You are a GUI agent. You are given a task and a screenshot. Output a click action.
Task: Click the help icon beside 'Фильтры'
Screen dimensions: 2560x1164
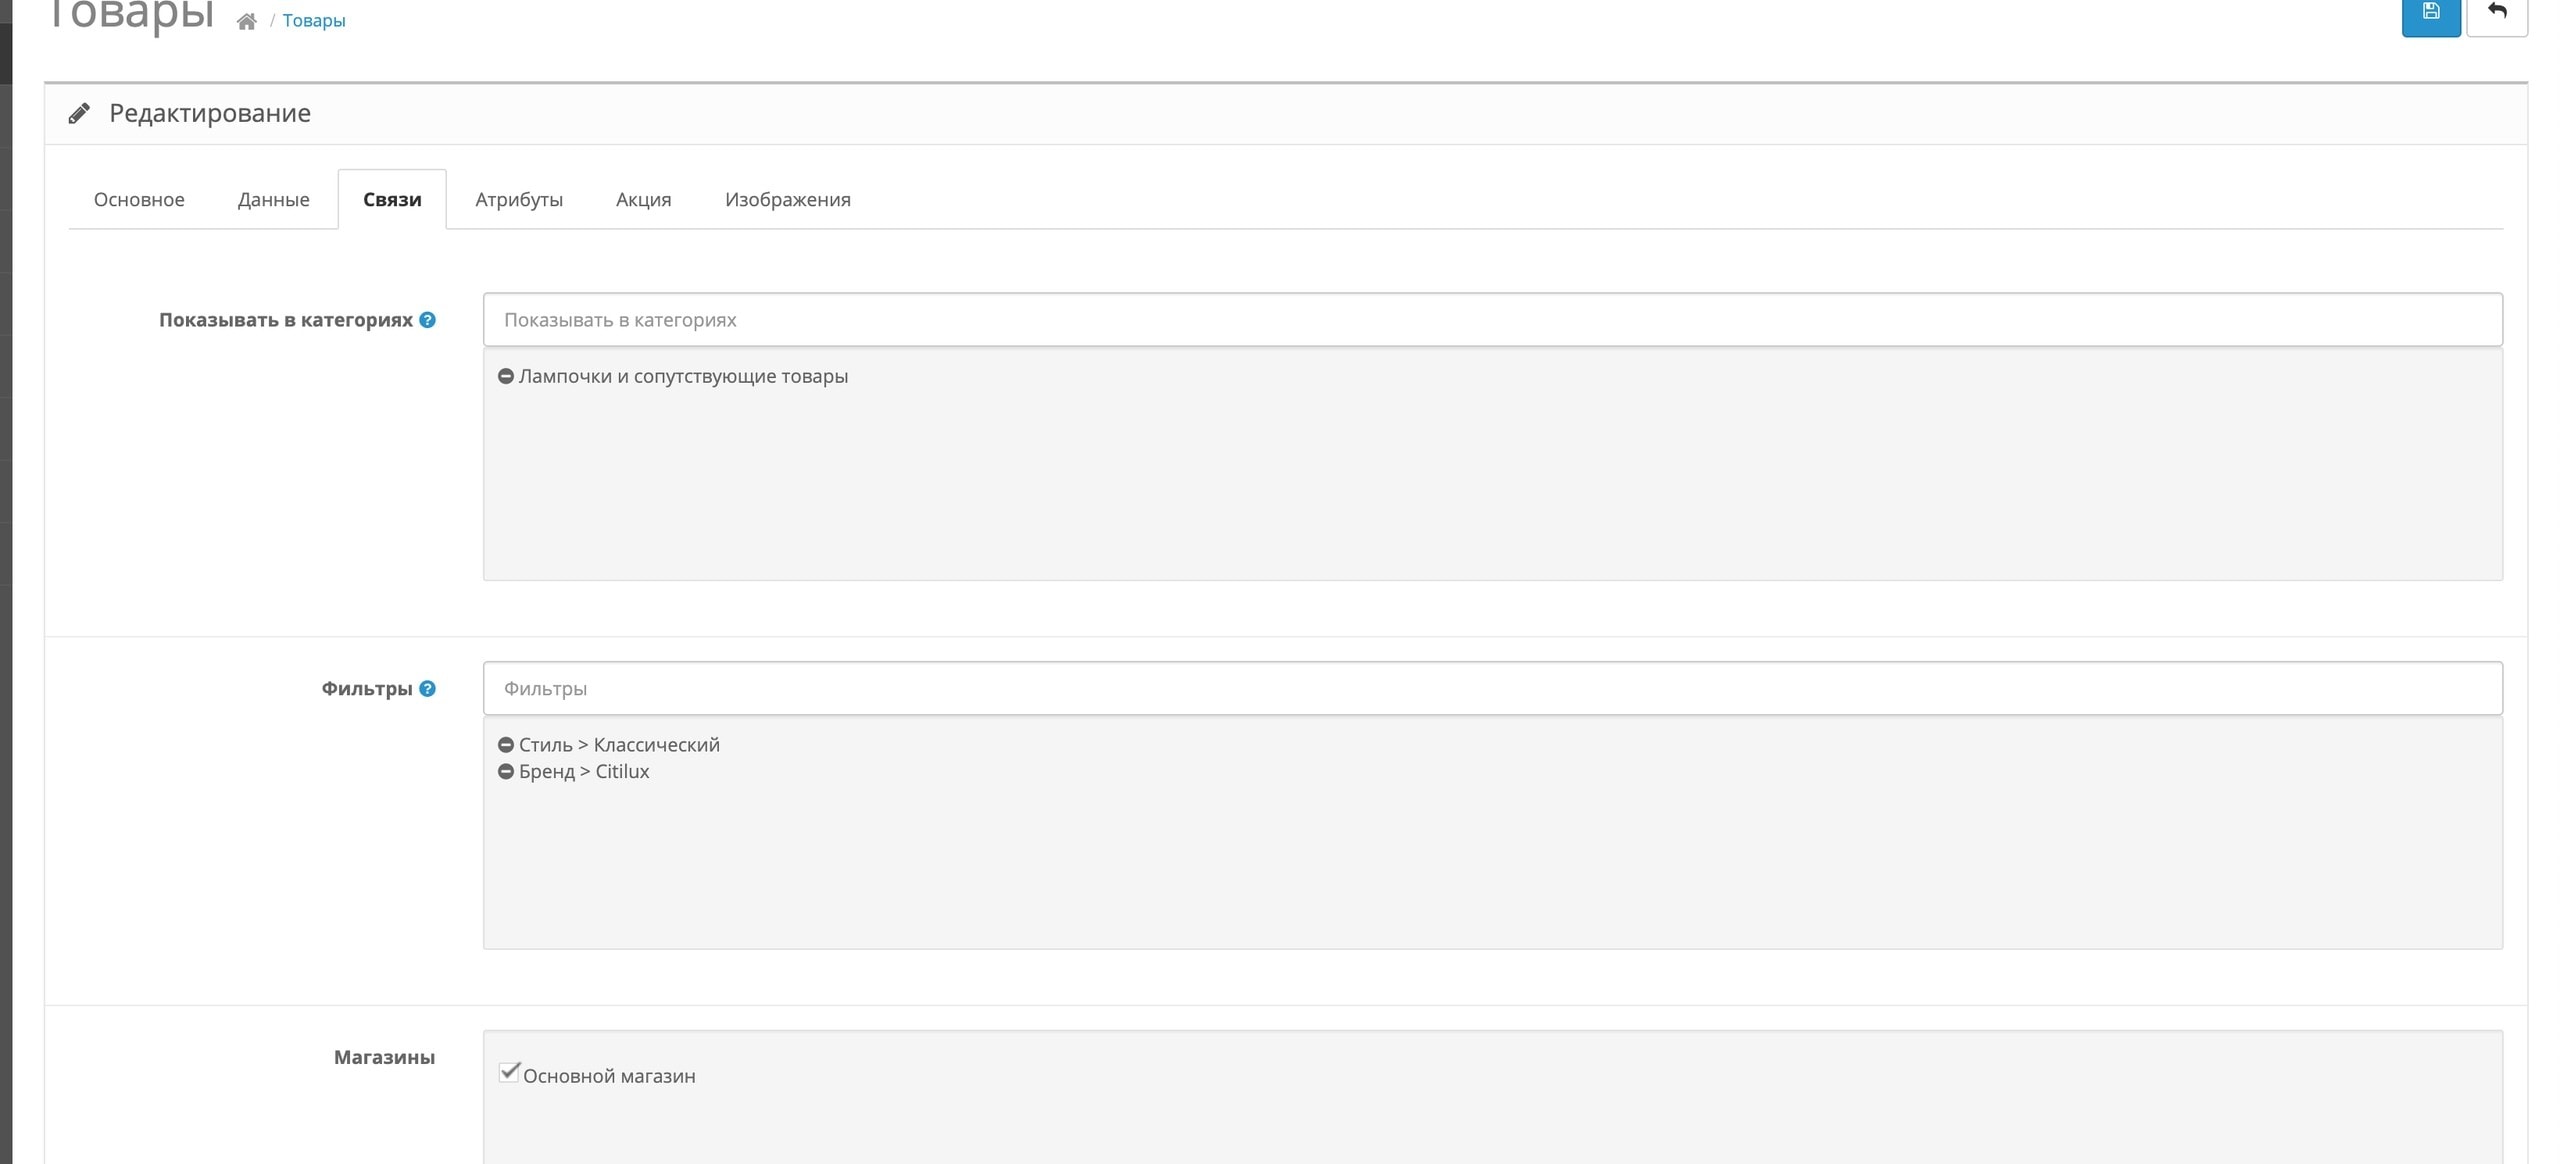click(x=427, y=688)
